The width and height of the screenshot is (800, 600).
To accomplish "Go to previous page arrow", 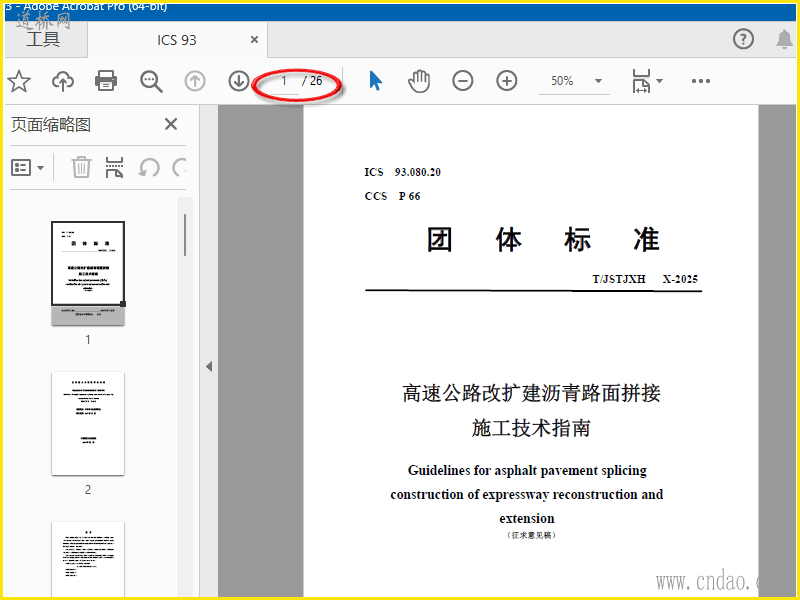I will point(195,81).
